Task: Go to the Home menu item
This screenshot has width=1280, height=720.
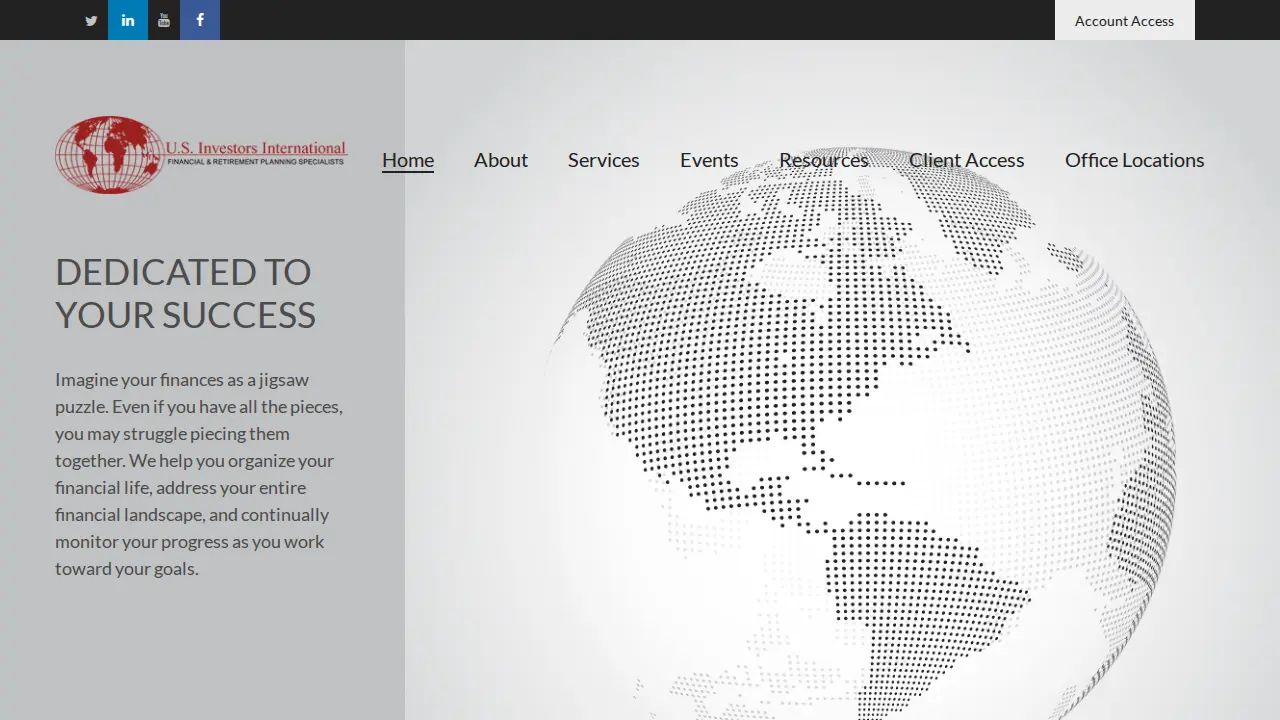Action: click(x=408, y=160)
